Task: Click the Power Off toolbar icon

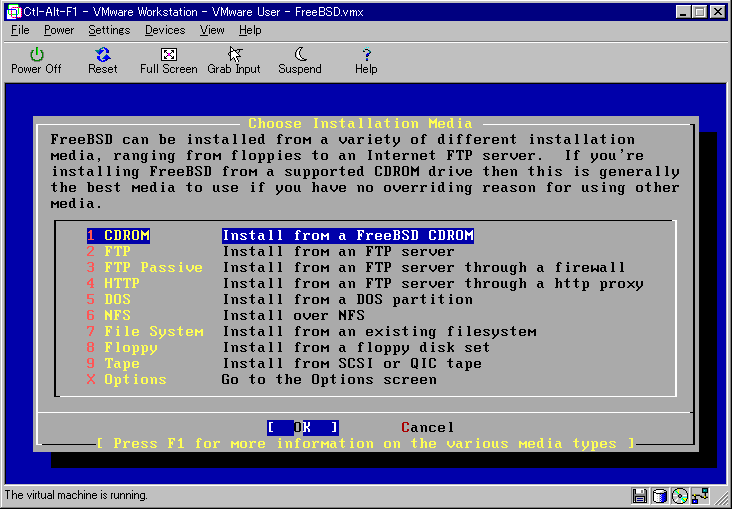Action: (36, 55)
